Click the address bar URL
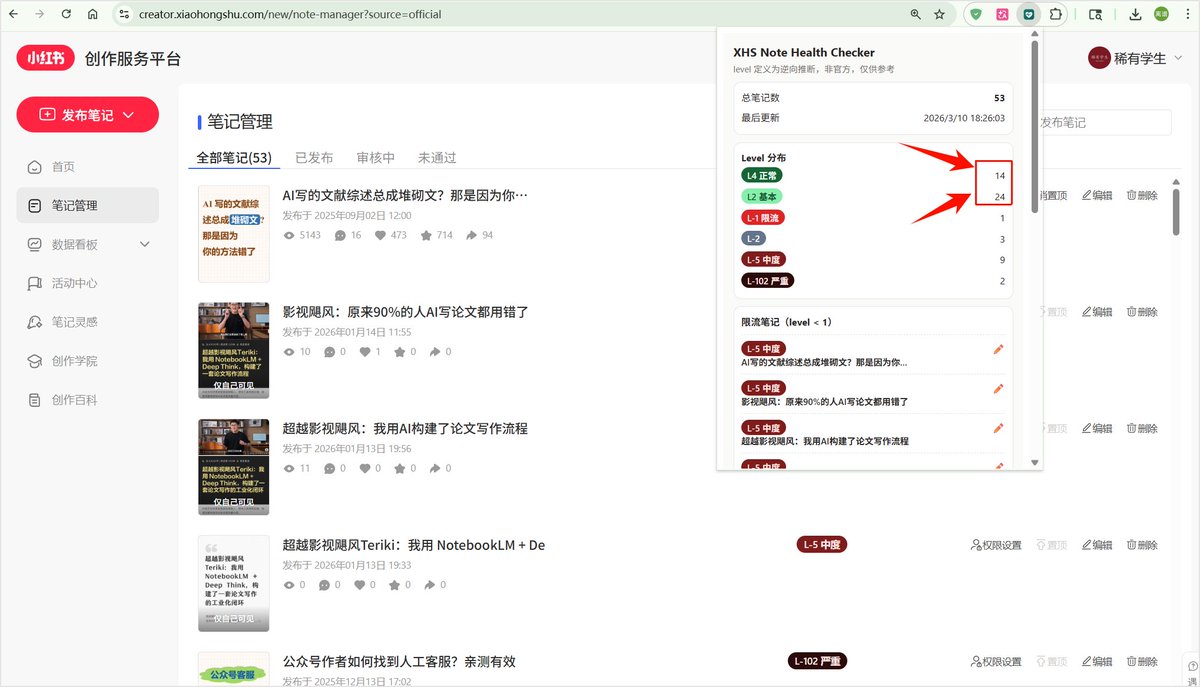Image resolution: width=1200 pixels, height=687 pixels. pos(290,15)
